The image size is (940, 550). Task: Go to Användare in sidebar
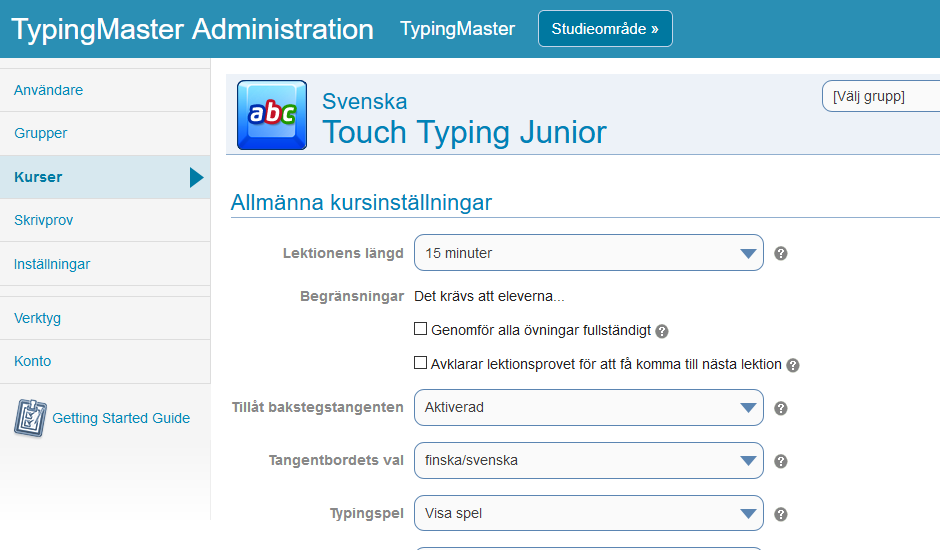pyautogui.click(x=105, y=90)
